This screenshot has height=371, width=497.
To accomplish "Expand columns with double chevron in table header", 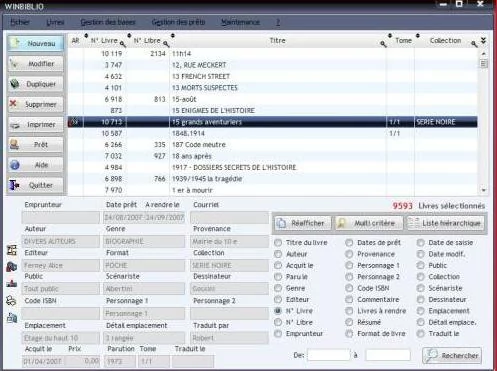I will (483, 41).
